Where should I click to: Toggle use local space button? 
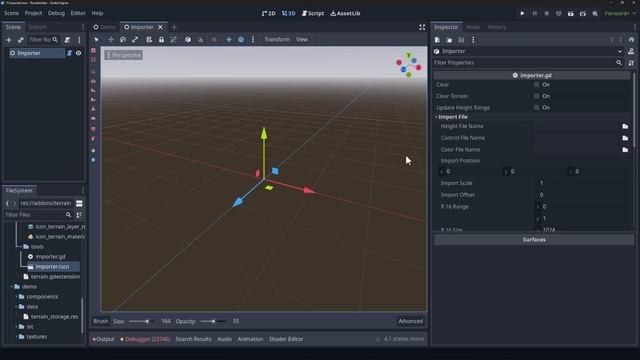click(188, 40)
